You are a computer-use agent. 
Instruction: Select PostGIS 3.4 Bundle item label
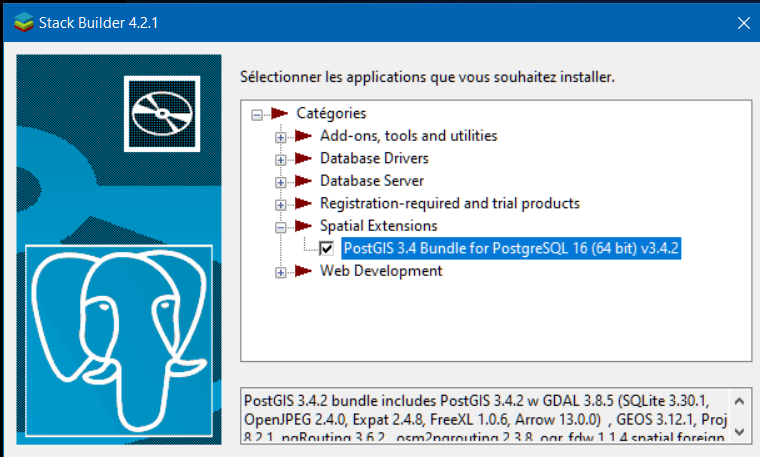point(511,248)
